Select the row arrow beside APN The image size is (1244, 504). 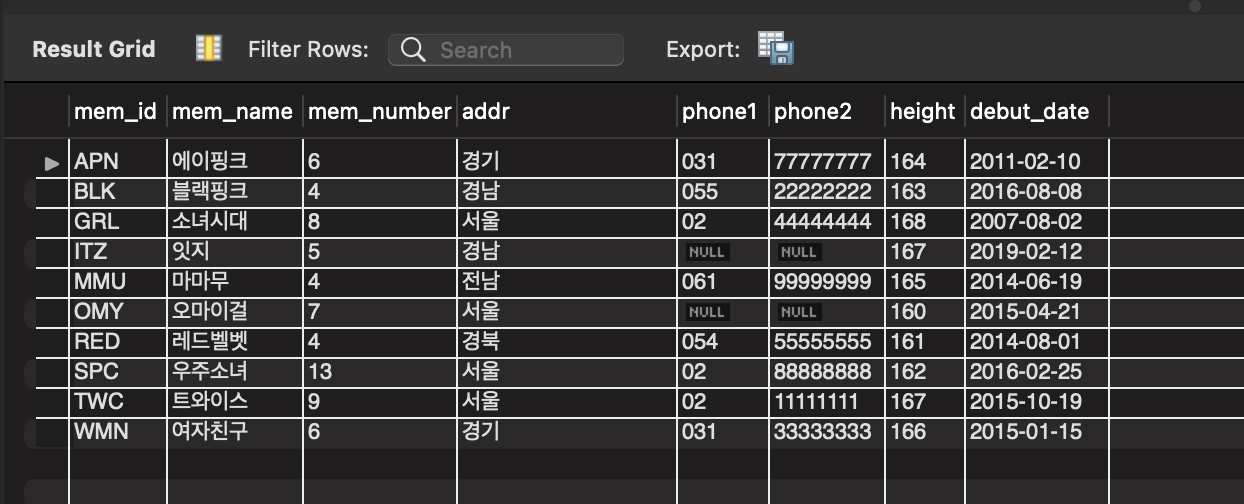point(53,162)
